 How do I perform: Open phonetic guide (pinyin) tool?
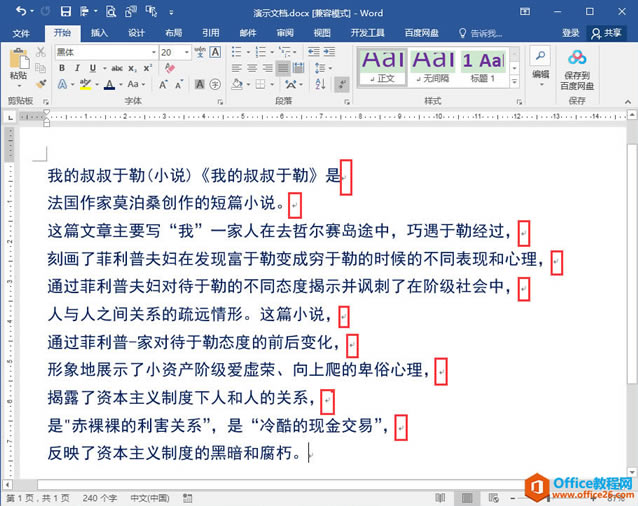click(200, 52)
